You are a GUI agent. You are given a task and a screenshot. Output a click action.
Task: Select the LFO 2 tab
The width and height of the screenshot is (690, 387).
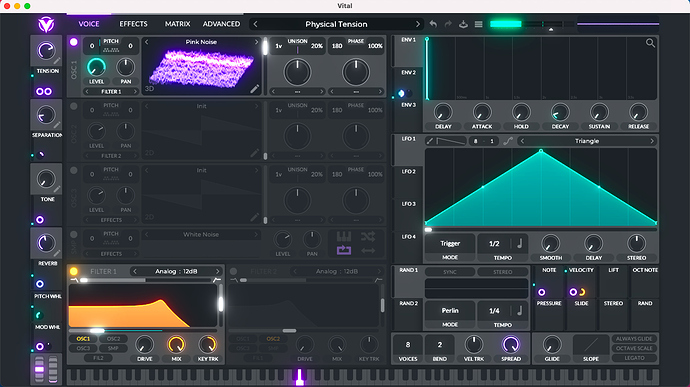pyautogui.click(x=408, y=172)
